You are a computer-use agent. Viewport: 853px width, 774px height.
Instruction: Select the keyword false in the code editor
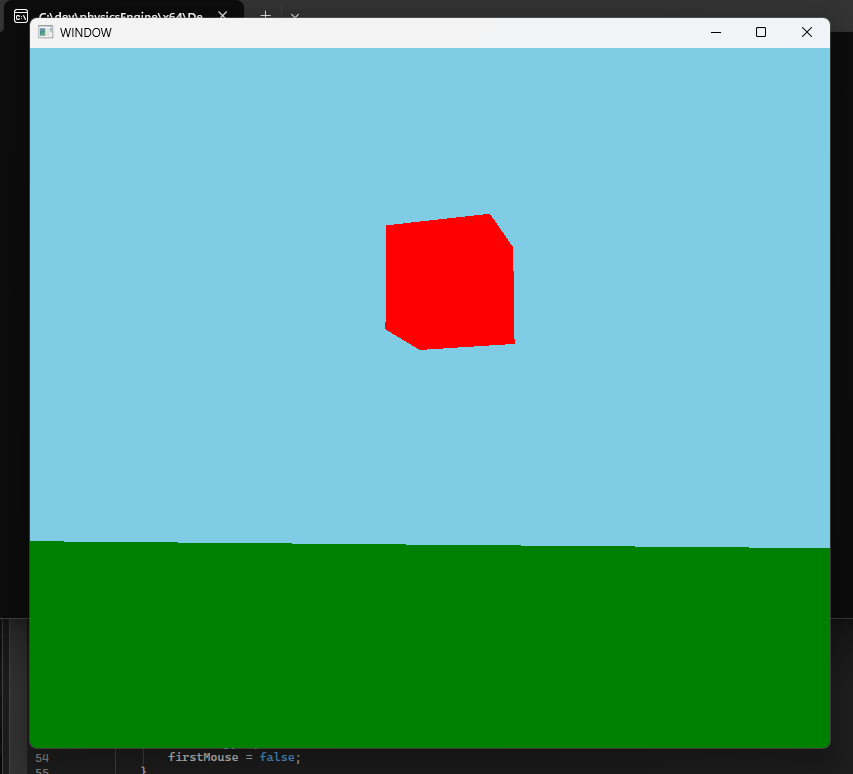(x=279, y=757)
